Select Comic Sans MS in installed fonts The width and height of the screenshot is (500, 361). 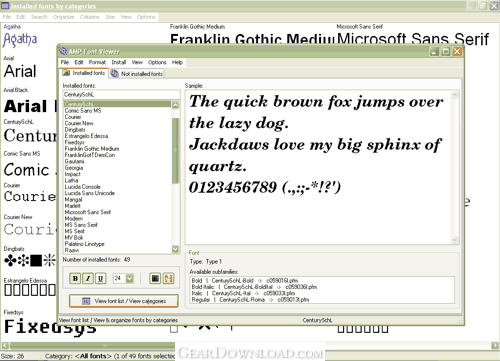point(83,111)
